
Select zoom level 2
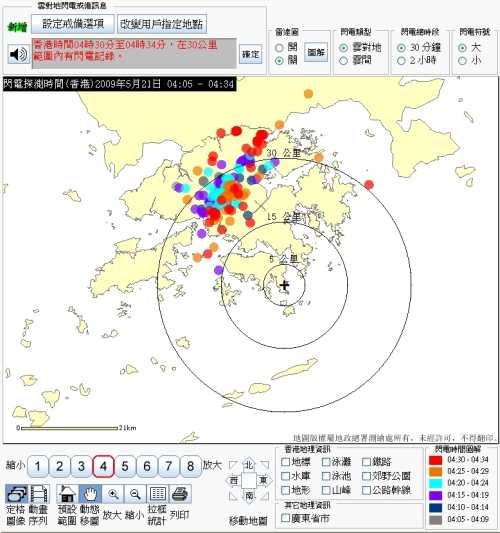click(x=59, y=466)
